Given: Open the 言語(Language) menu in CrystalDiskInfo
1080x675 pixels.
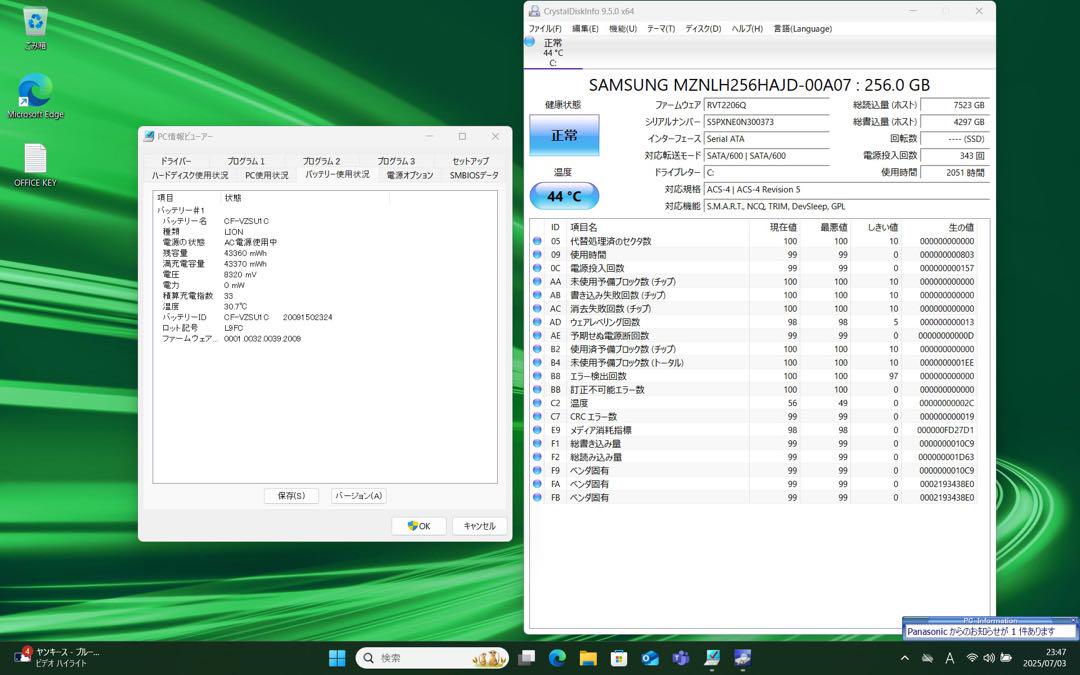Looking at the screenshot, I should click(x=802, y=29).
